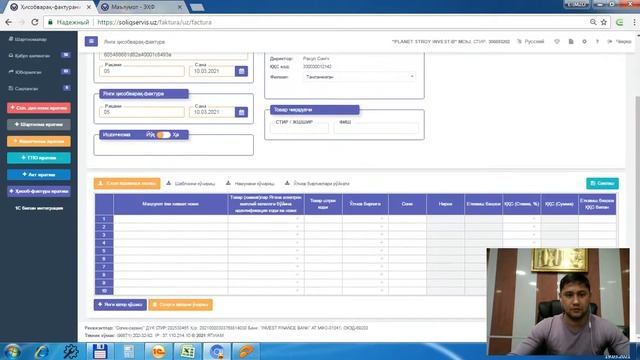The width and height of the screenshot is (640, 360).
Task: Open row 10 product catalog dropdown
Action: click(297, 291)
